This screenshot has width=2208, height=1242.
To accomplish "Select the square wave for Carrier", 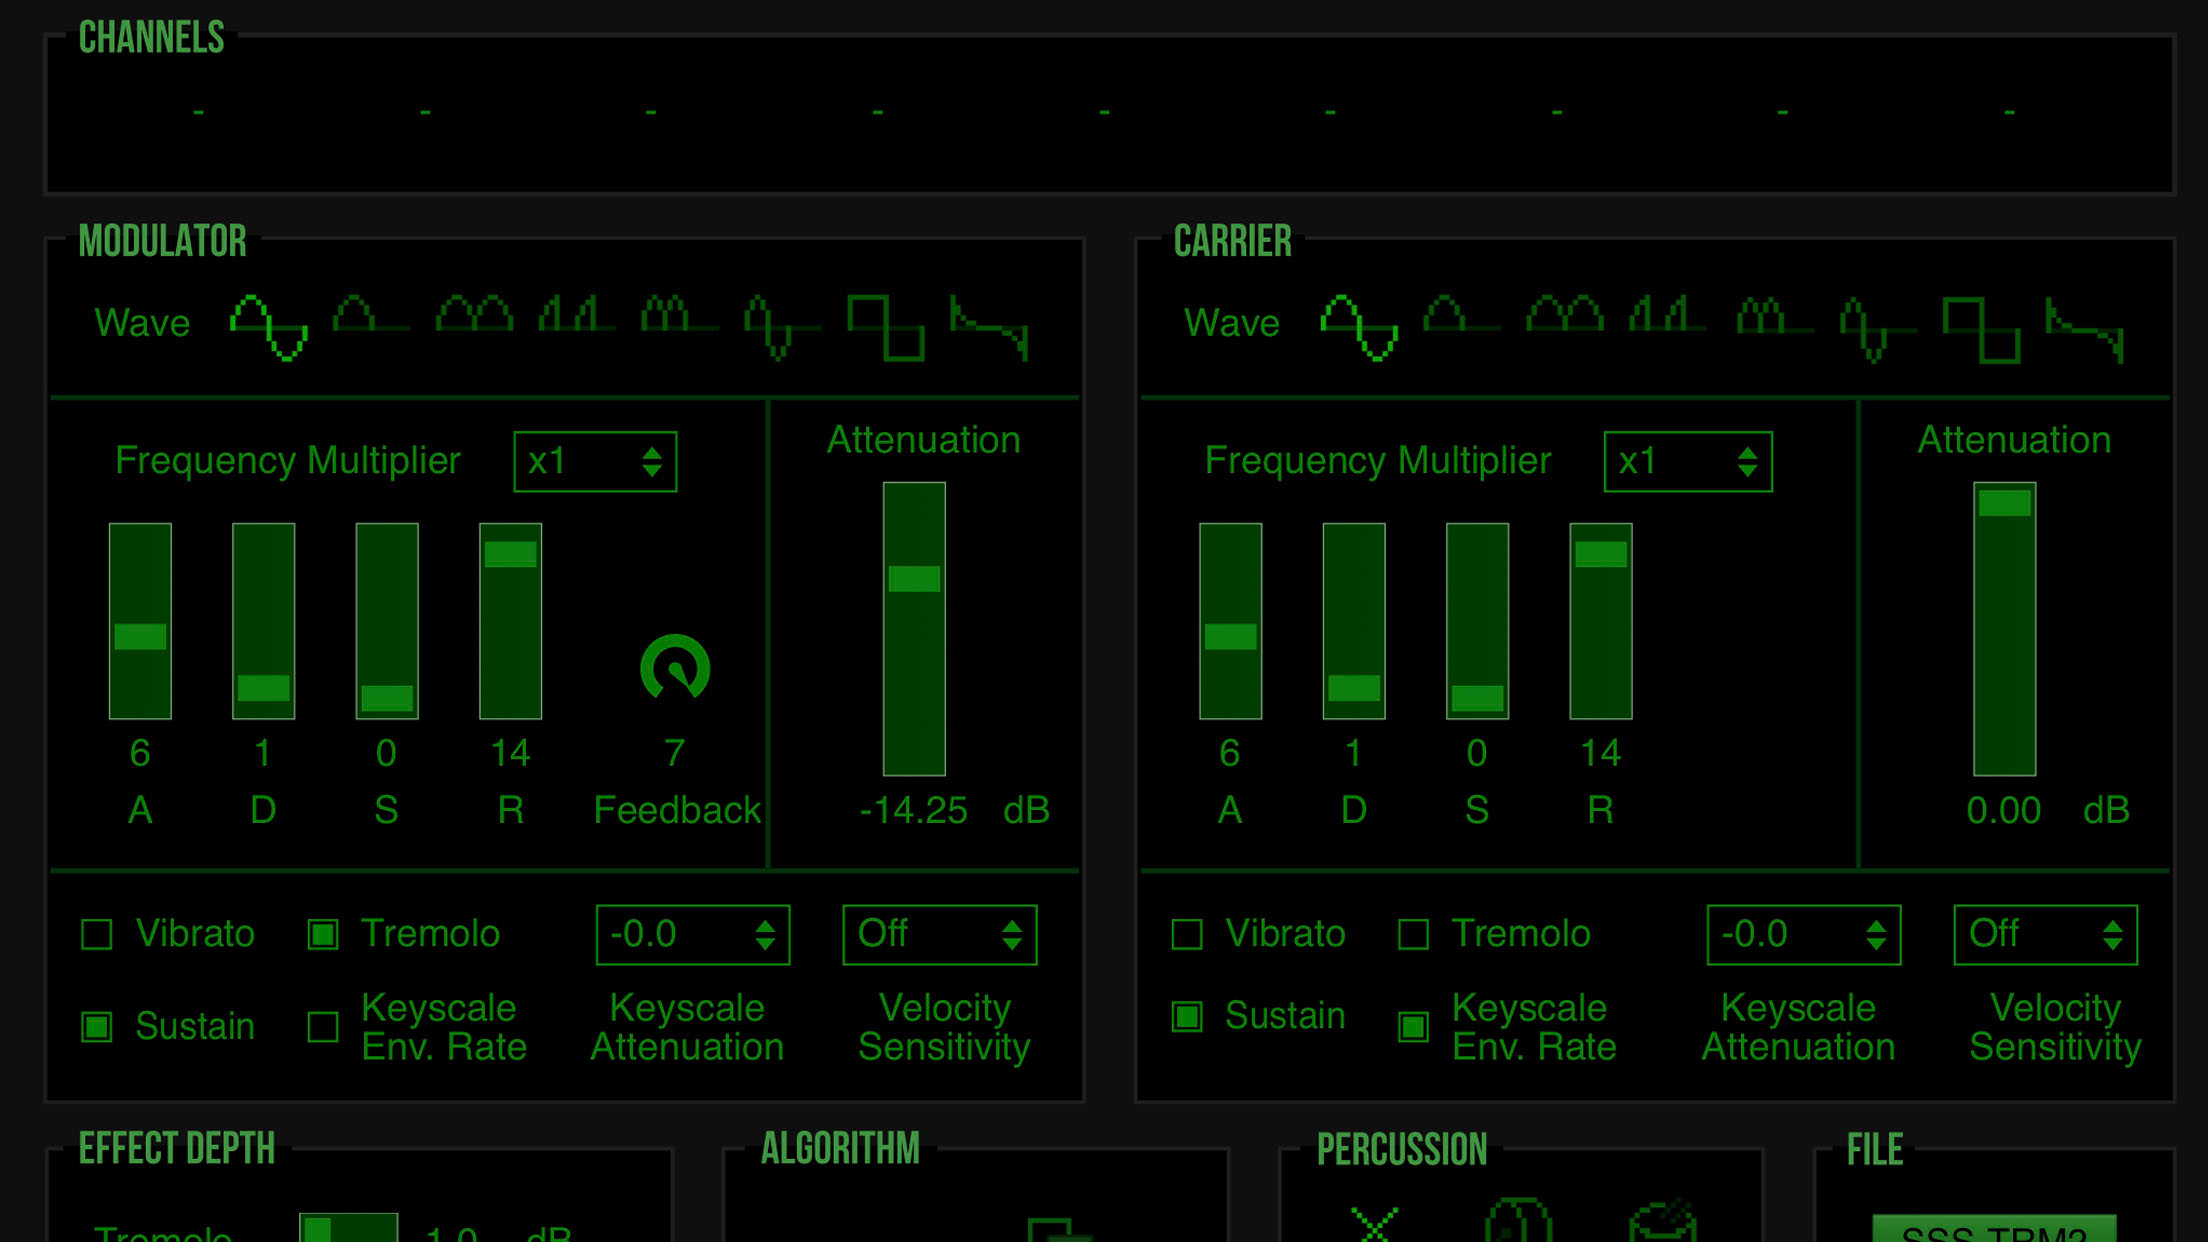I will (1980, 328).
